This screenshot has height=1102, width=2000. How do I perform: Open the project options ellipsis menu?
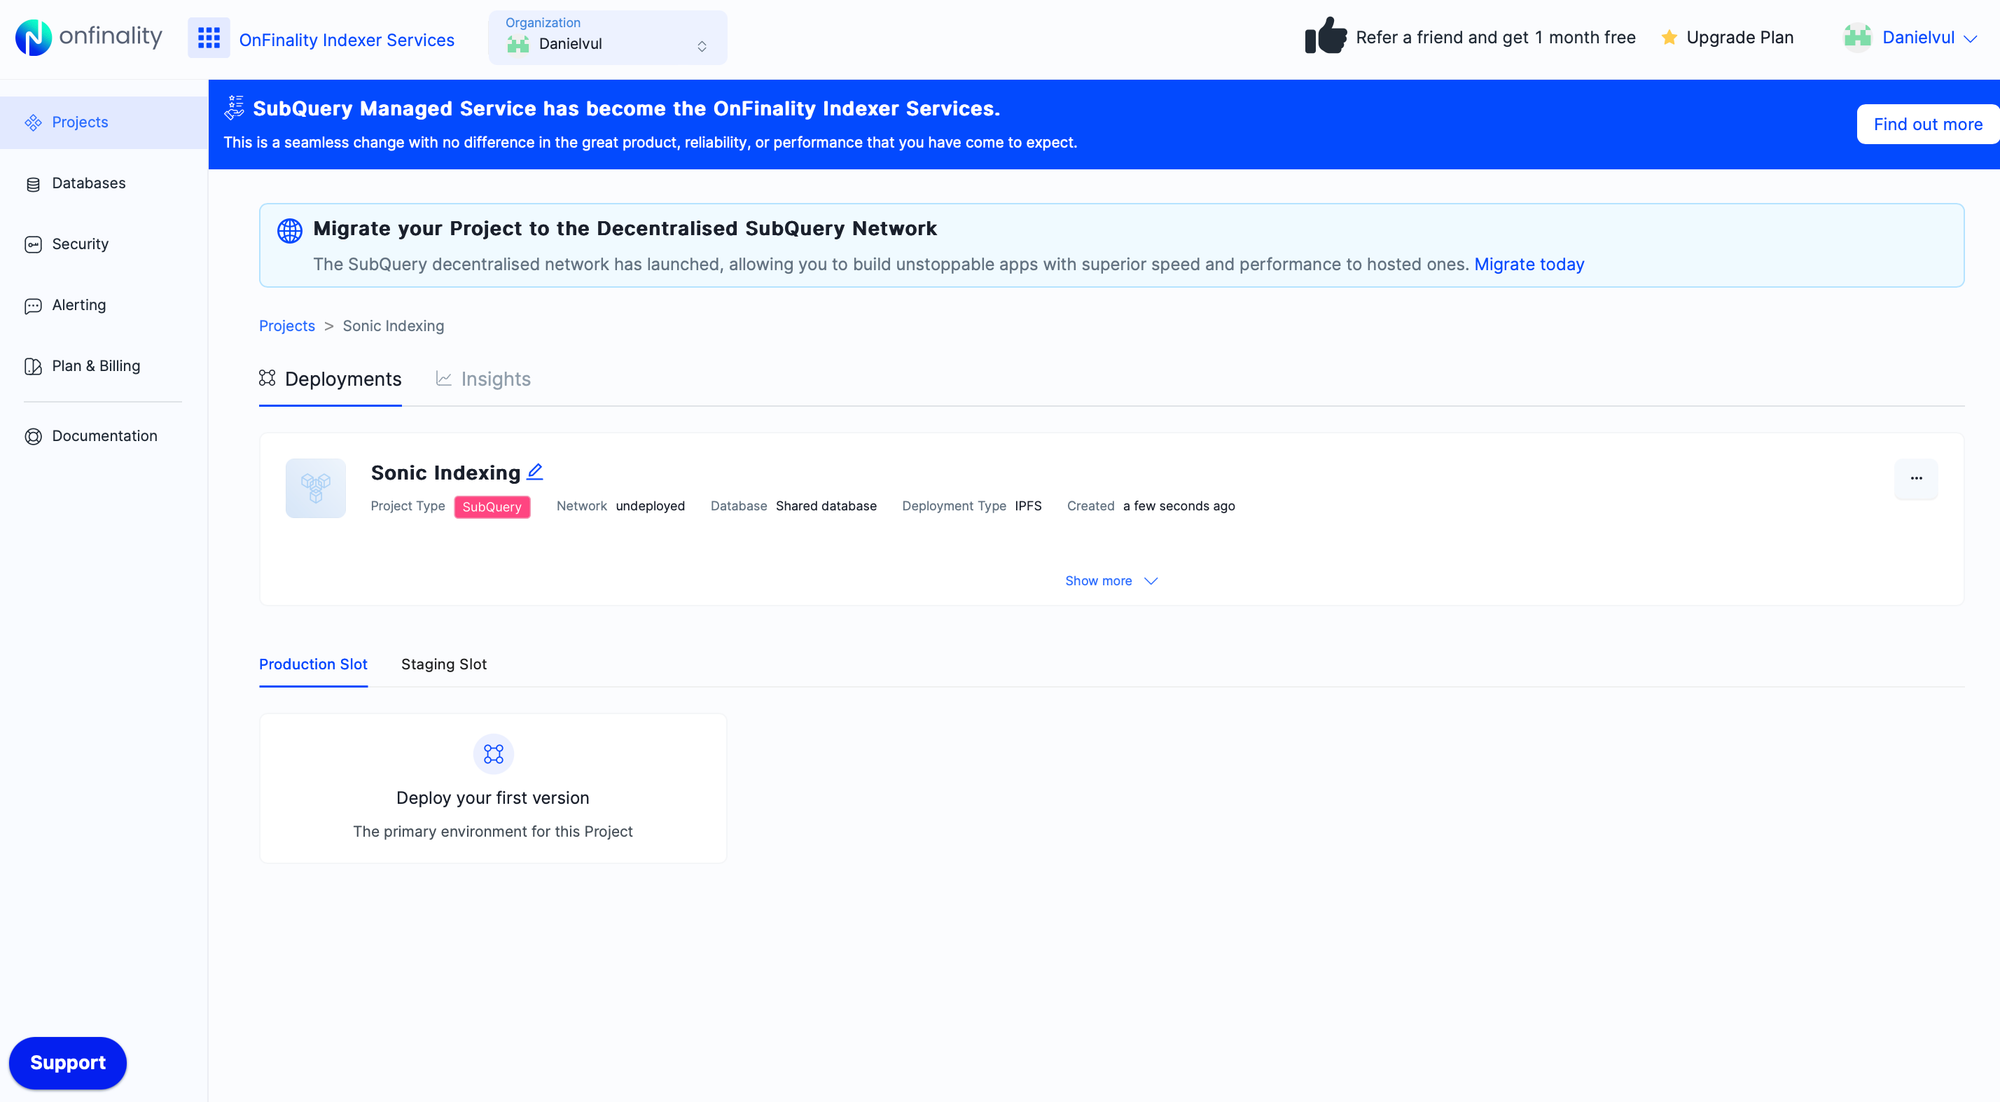point(1916,479)
